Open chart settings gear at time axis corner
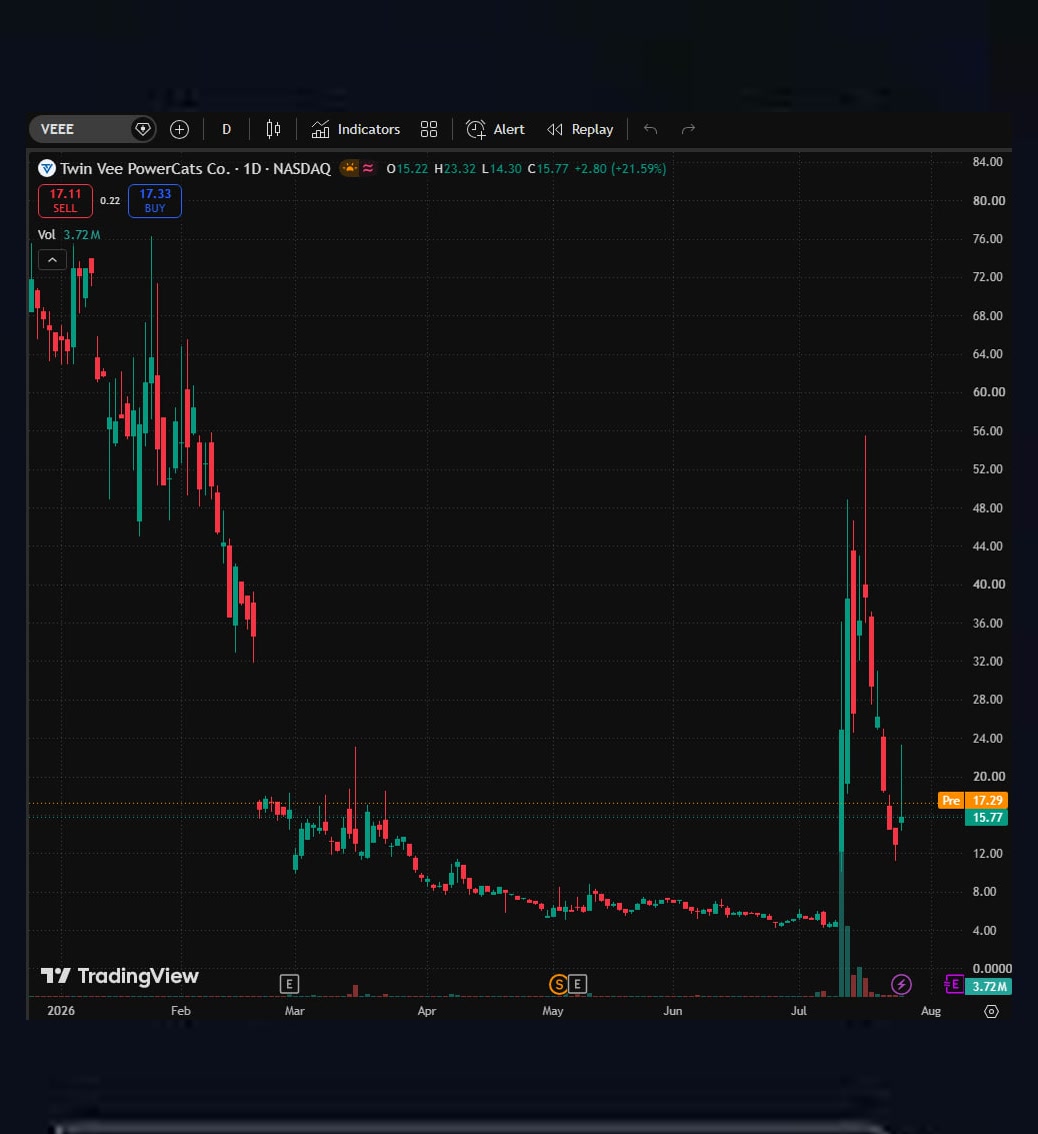This screenshot has height=1134, width=1038. (x=992, y=1011)
